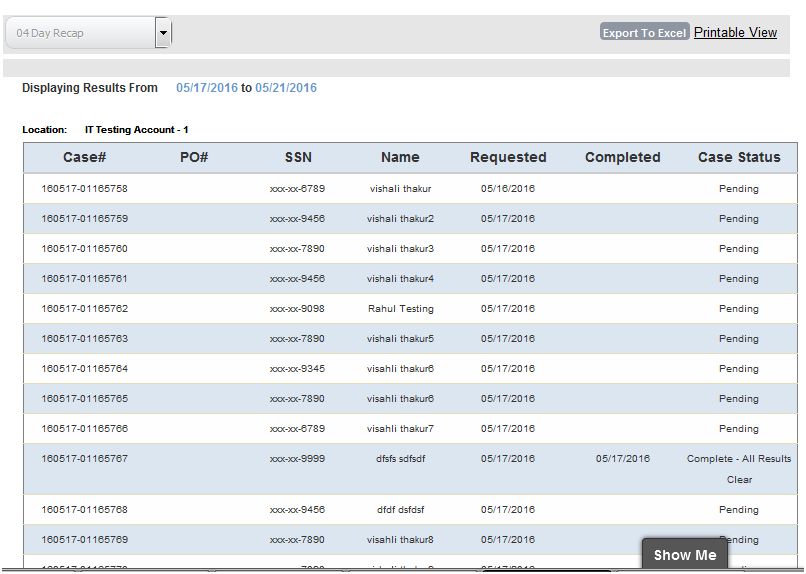
Task: Click the name vishali thakur5
Action: click(x=400, y=339)
